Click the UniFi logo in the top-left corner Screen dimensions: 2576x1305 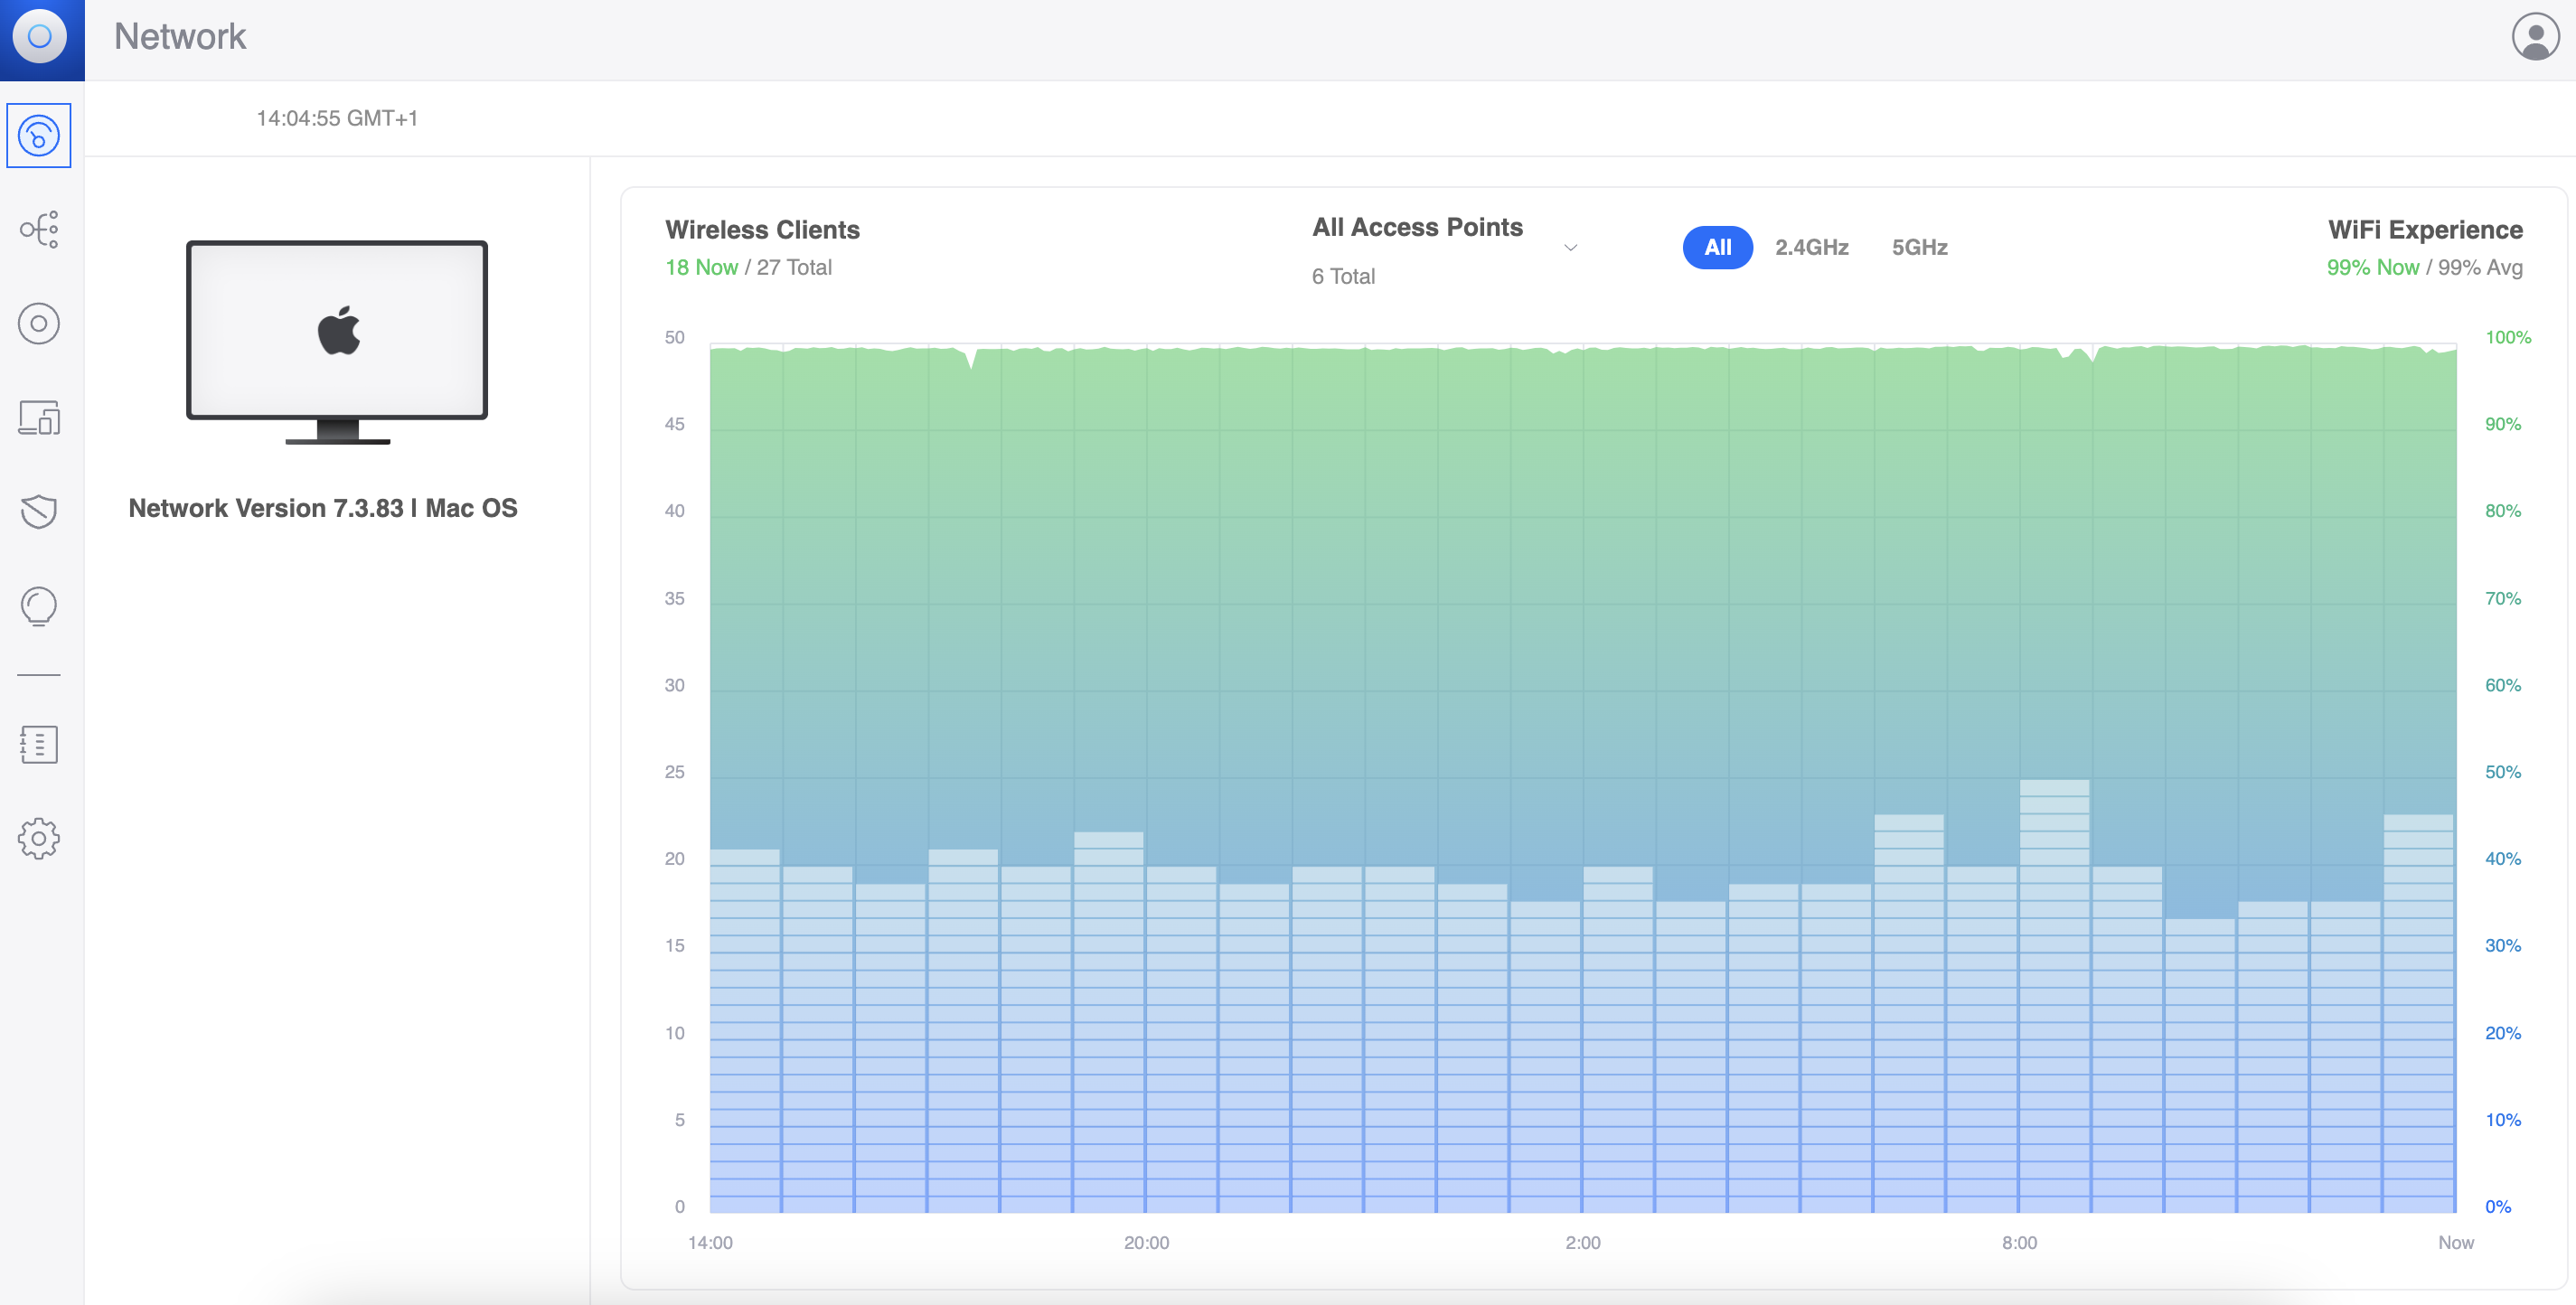pos(40,37)
